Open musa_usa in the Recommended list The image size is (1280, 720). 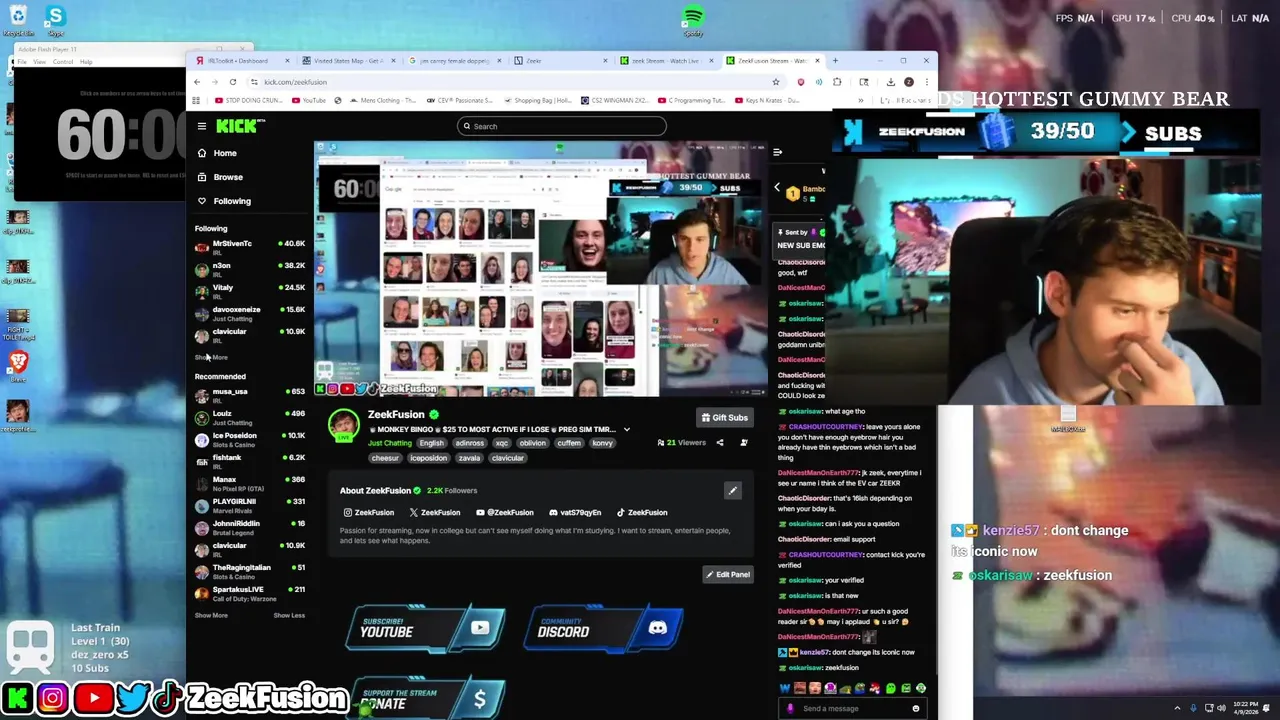coord(250,395)
